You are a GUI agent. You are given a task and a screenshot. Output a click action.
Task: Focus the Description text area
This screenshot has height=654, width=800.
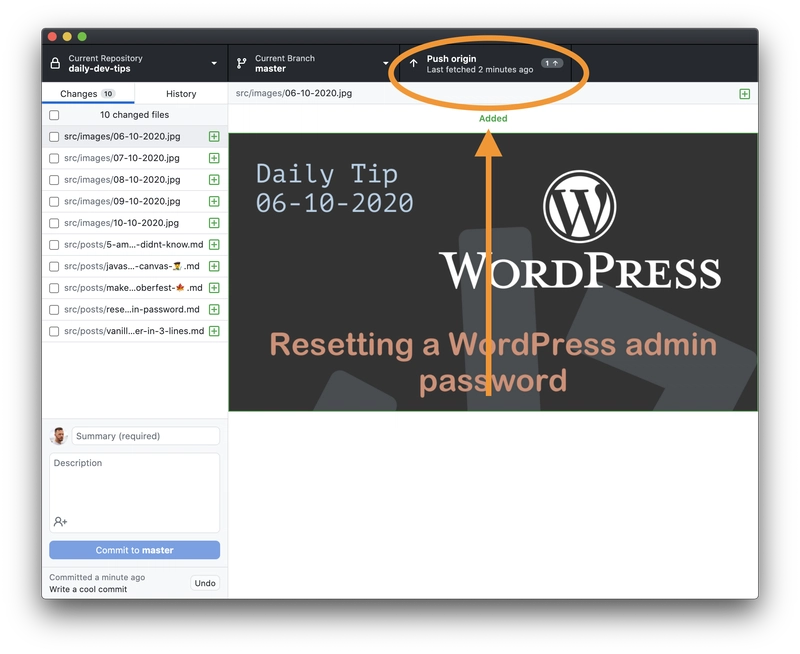(135, 493)
